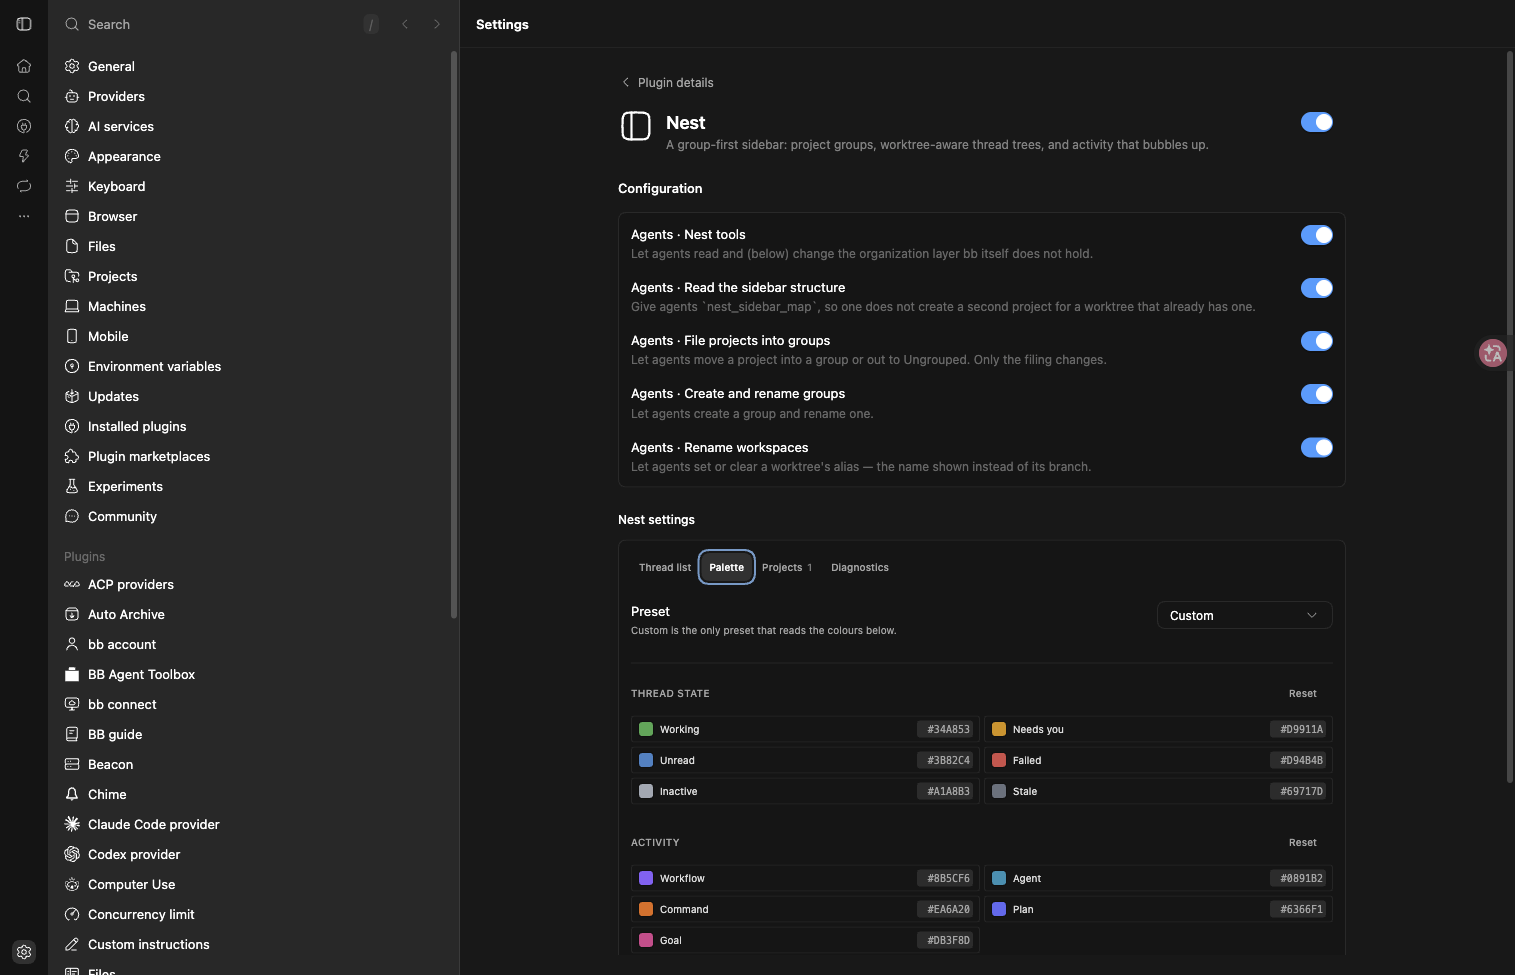Image resolution: width=1515 pixels, height=975 pixels.
Task: Click the lightning bolt icon in left rail
Action: click(x=24, y=156)
